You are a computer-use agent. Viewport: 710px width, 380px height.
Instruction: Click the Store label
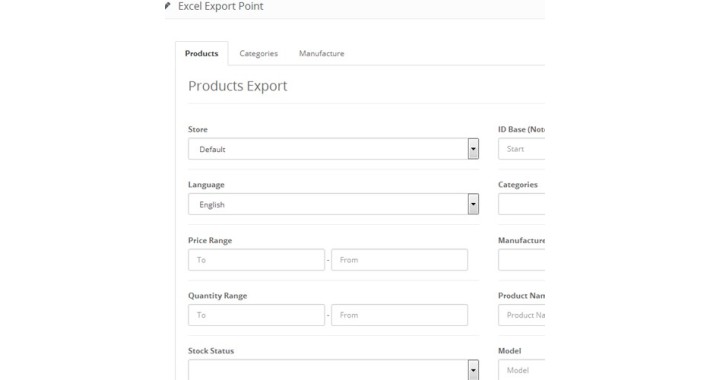point(198,130)
